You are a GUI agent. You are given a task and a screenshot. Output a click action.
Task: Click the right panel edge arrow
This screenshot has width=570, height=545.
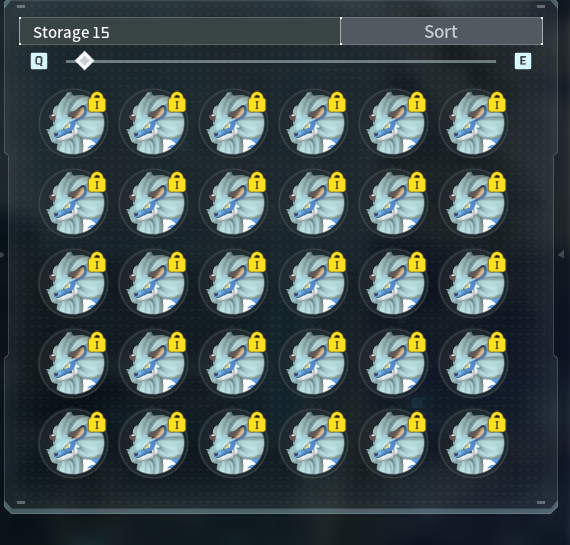561,255
